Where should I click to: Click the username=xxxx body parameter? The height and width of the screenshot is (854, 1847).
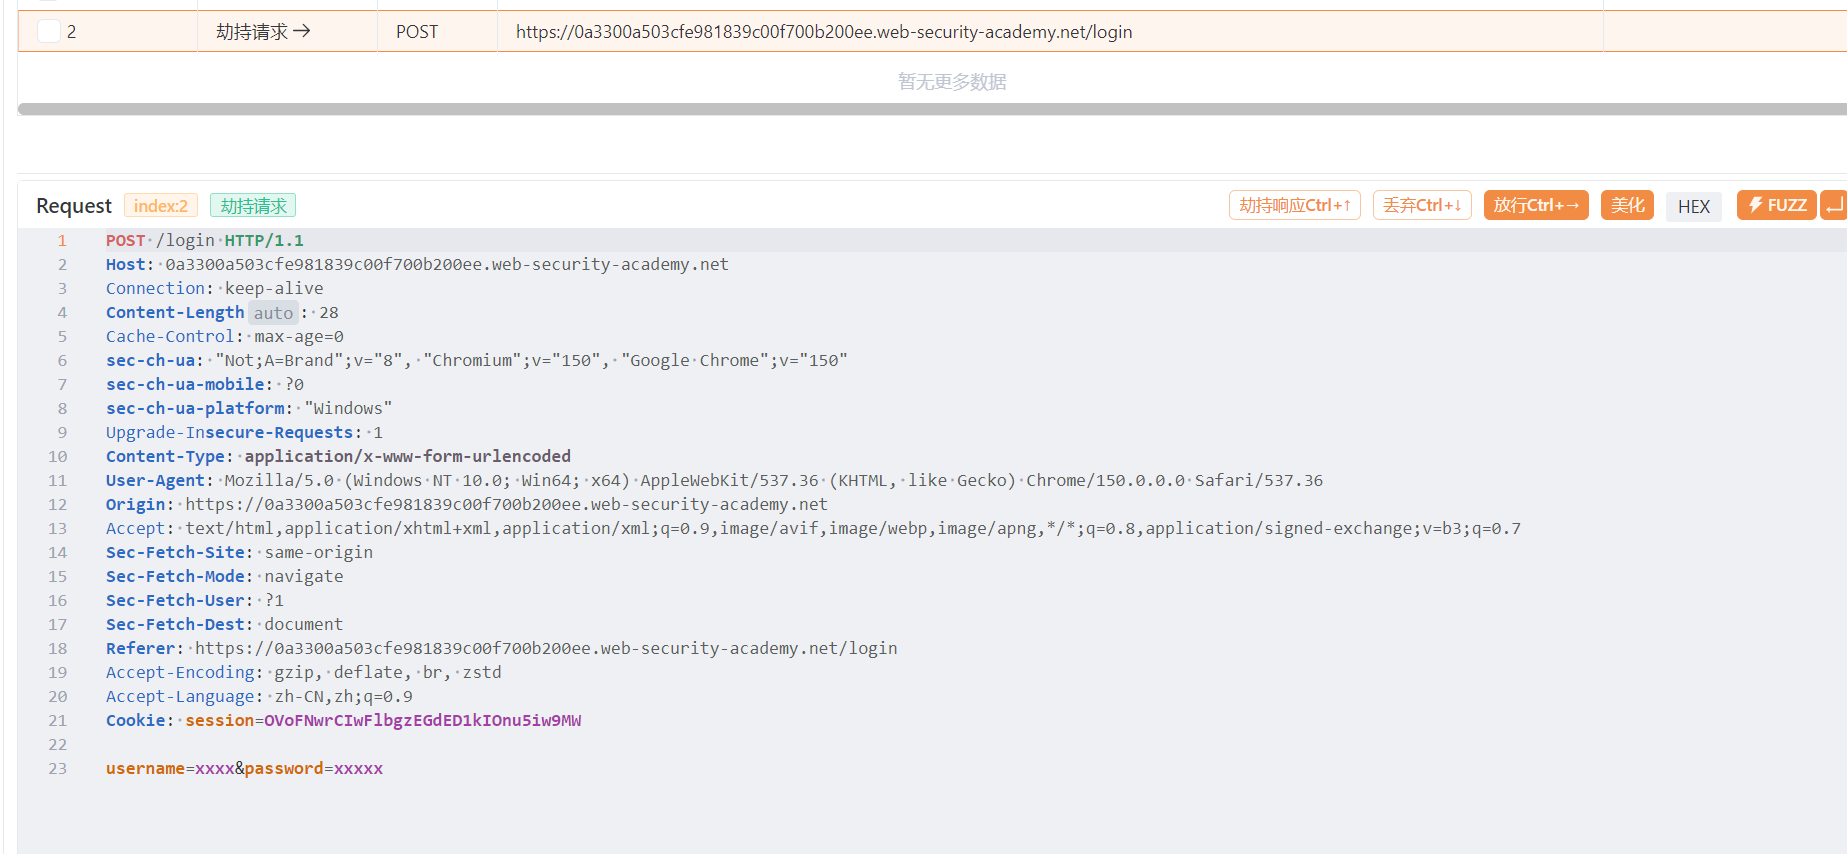(170, 768)
